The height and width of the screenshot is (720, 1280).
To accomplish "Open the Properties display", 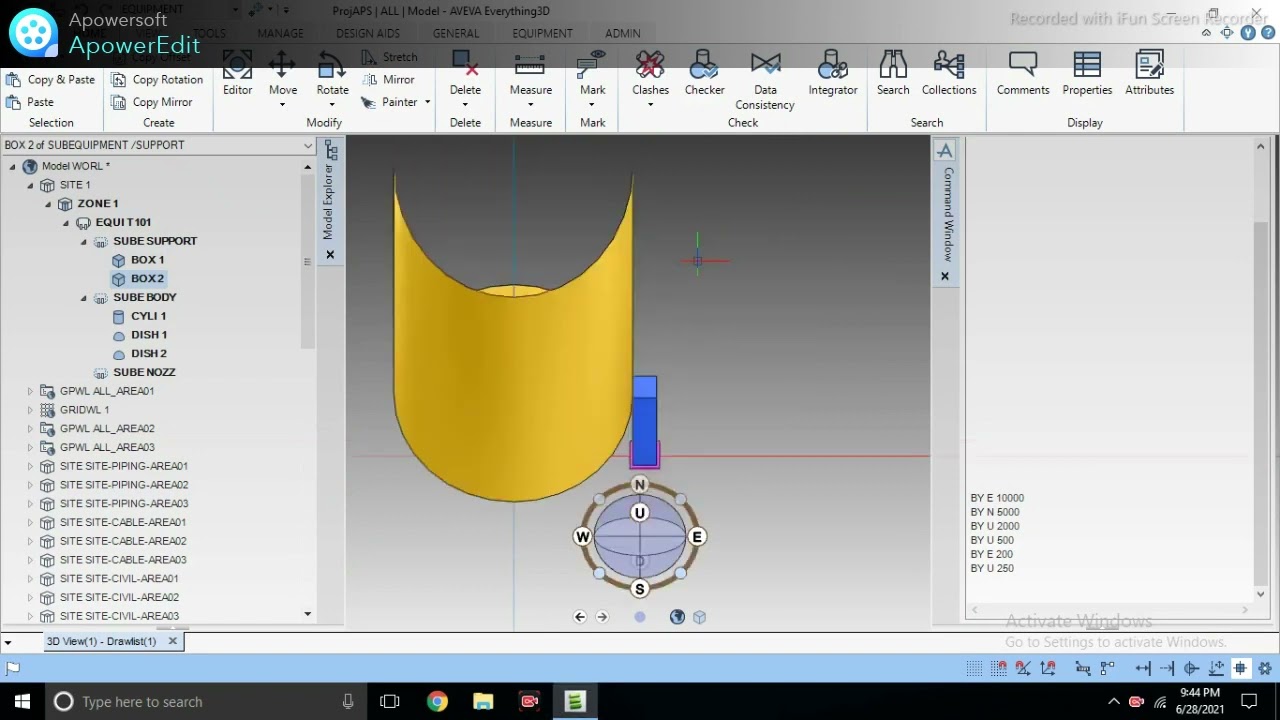I will point(1087,74).
